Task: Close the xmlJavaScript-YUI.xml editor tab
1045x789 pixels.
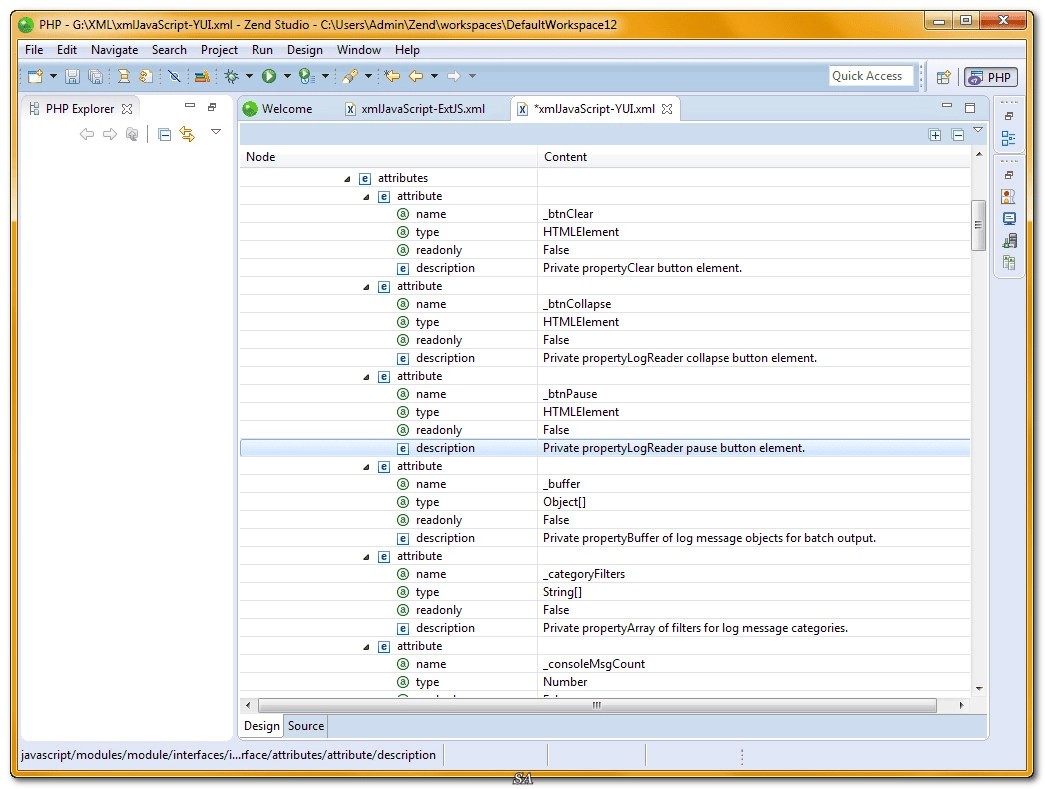Action: [x=666, y=109]
